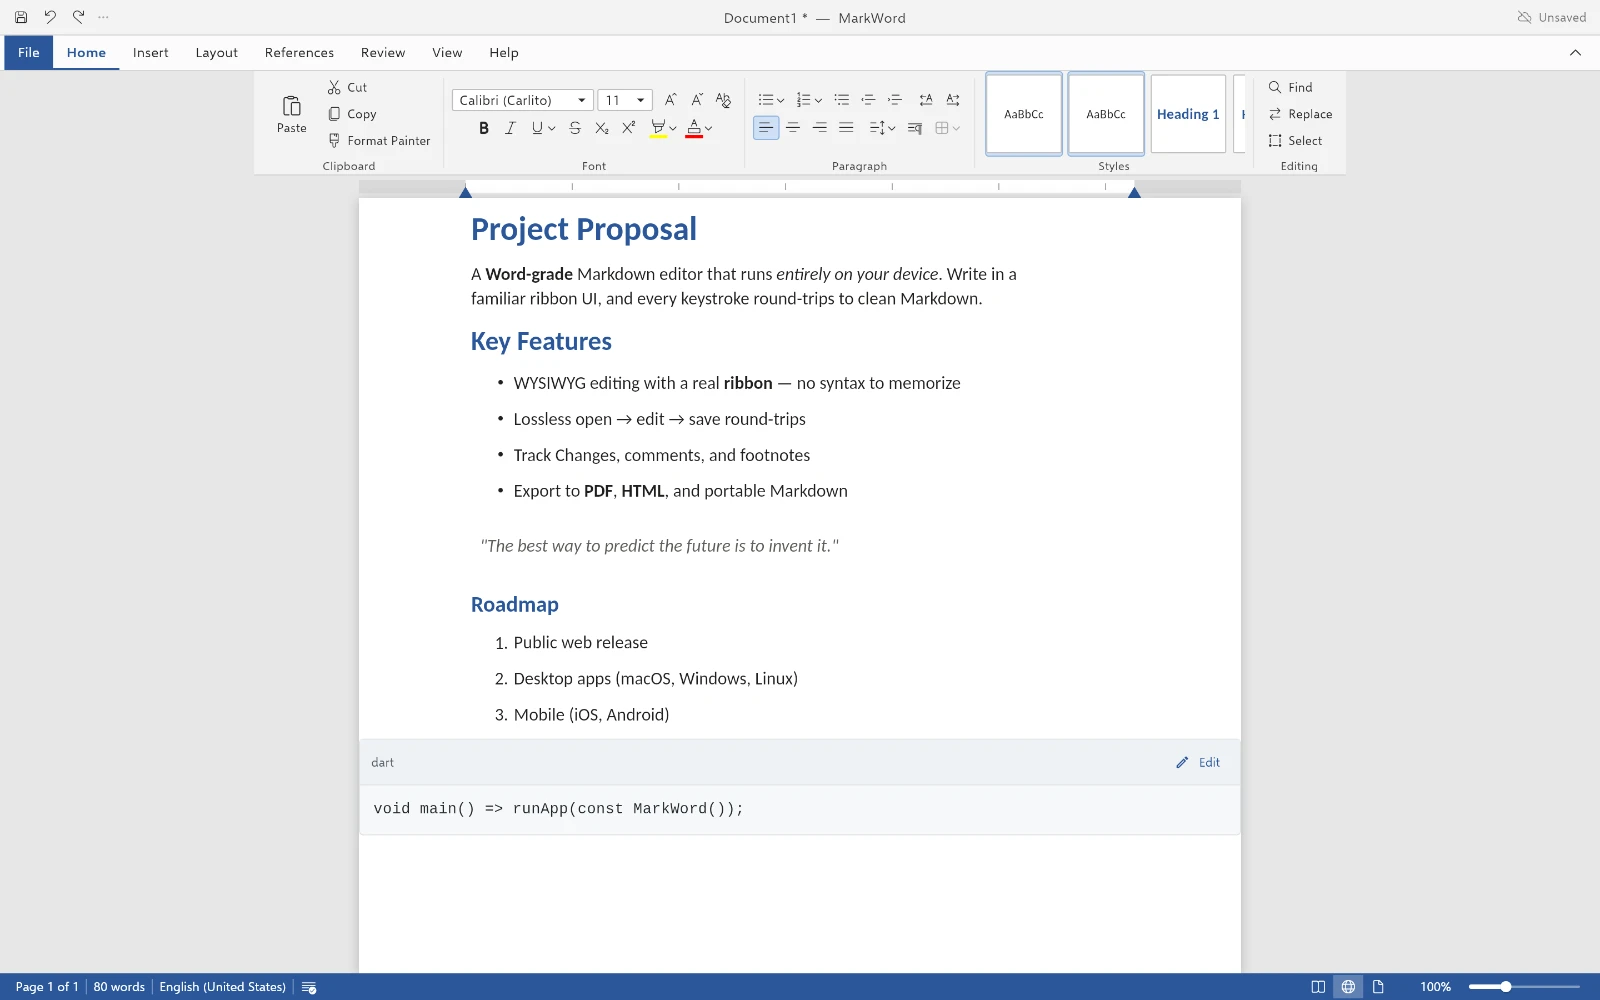Click Replace in Editing group
The width and height of the screenshot is (1600, 1000).
pyautogui.click(x=1300, y=114)
